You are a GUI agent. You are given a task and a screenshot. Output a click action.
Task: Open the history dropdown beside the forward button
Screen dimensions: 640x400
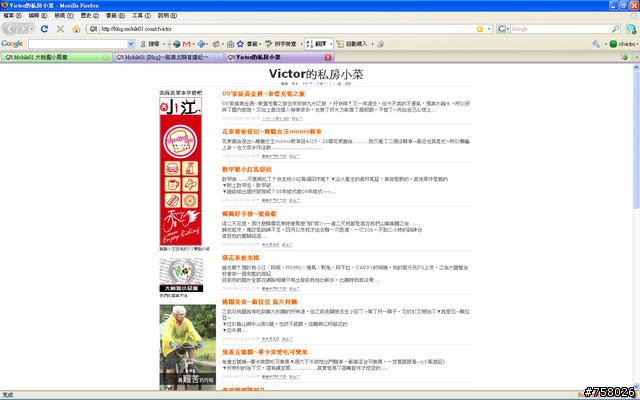point(32,29)
